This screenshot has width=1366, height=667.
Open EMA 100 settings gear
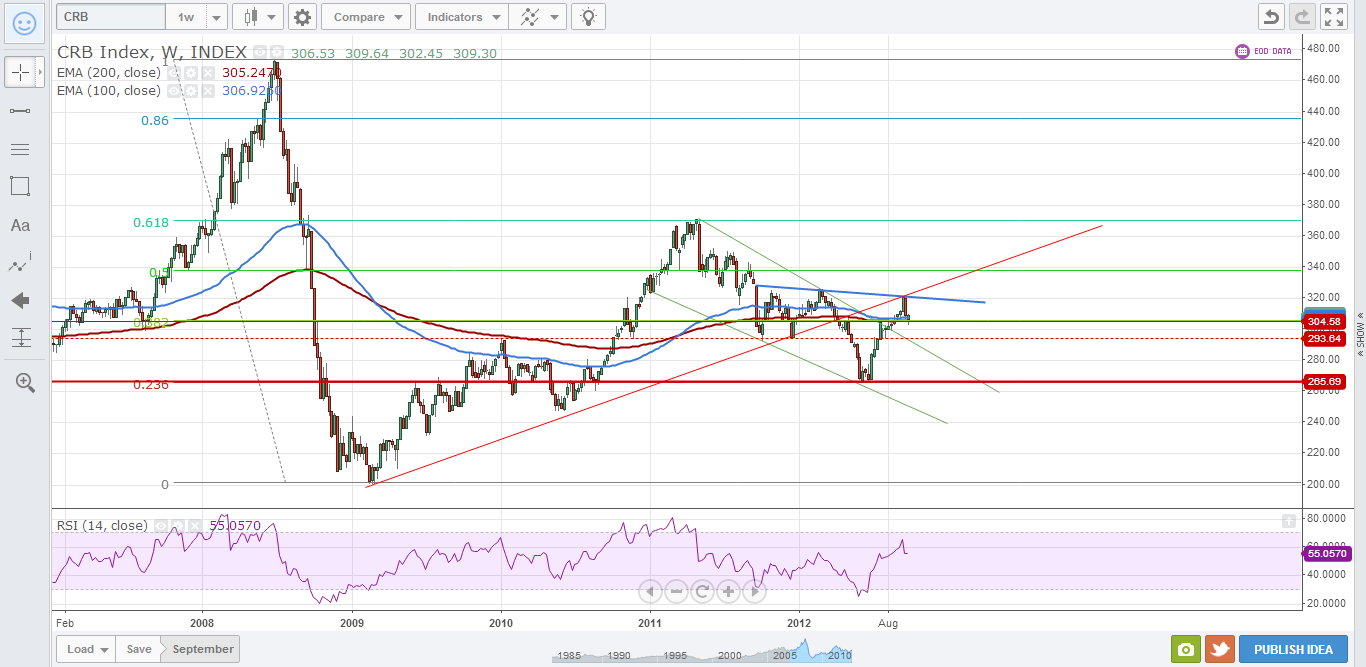(x=191, y=91)
